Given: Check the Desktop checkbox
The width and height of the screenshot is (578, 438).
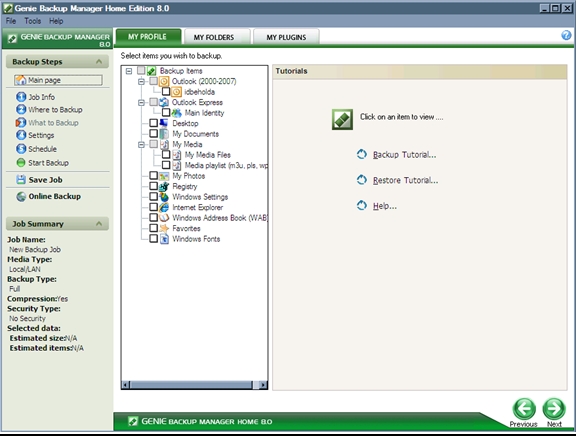Looking at the screenshot, I should (x=153, y=123).
